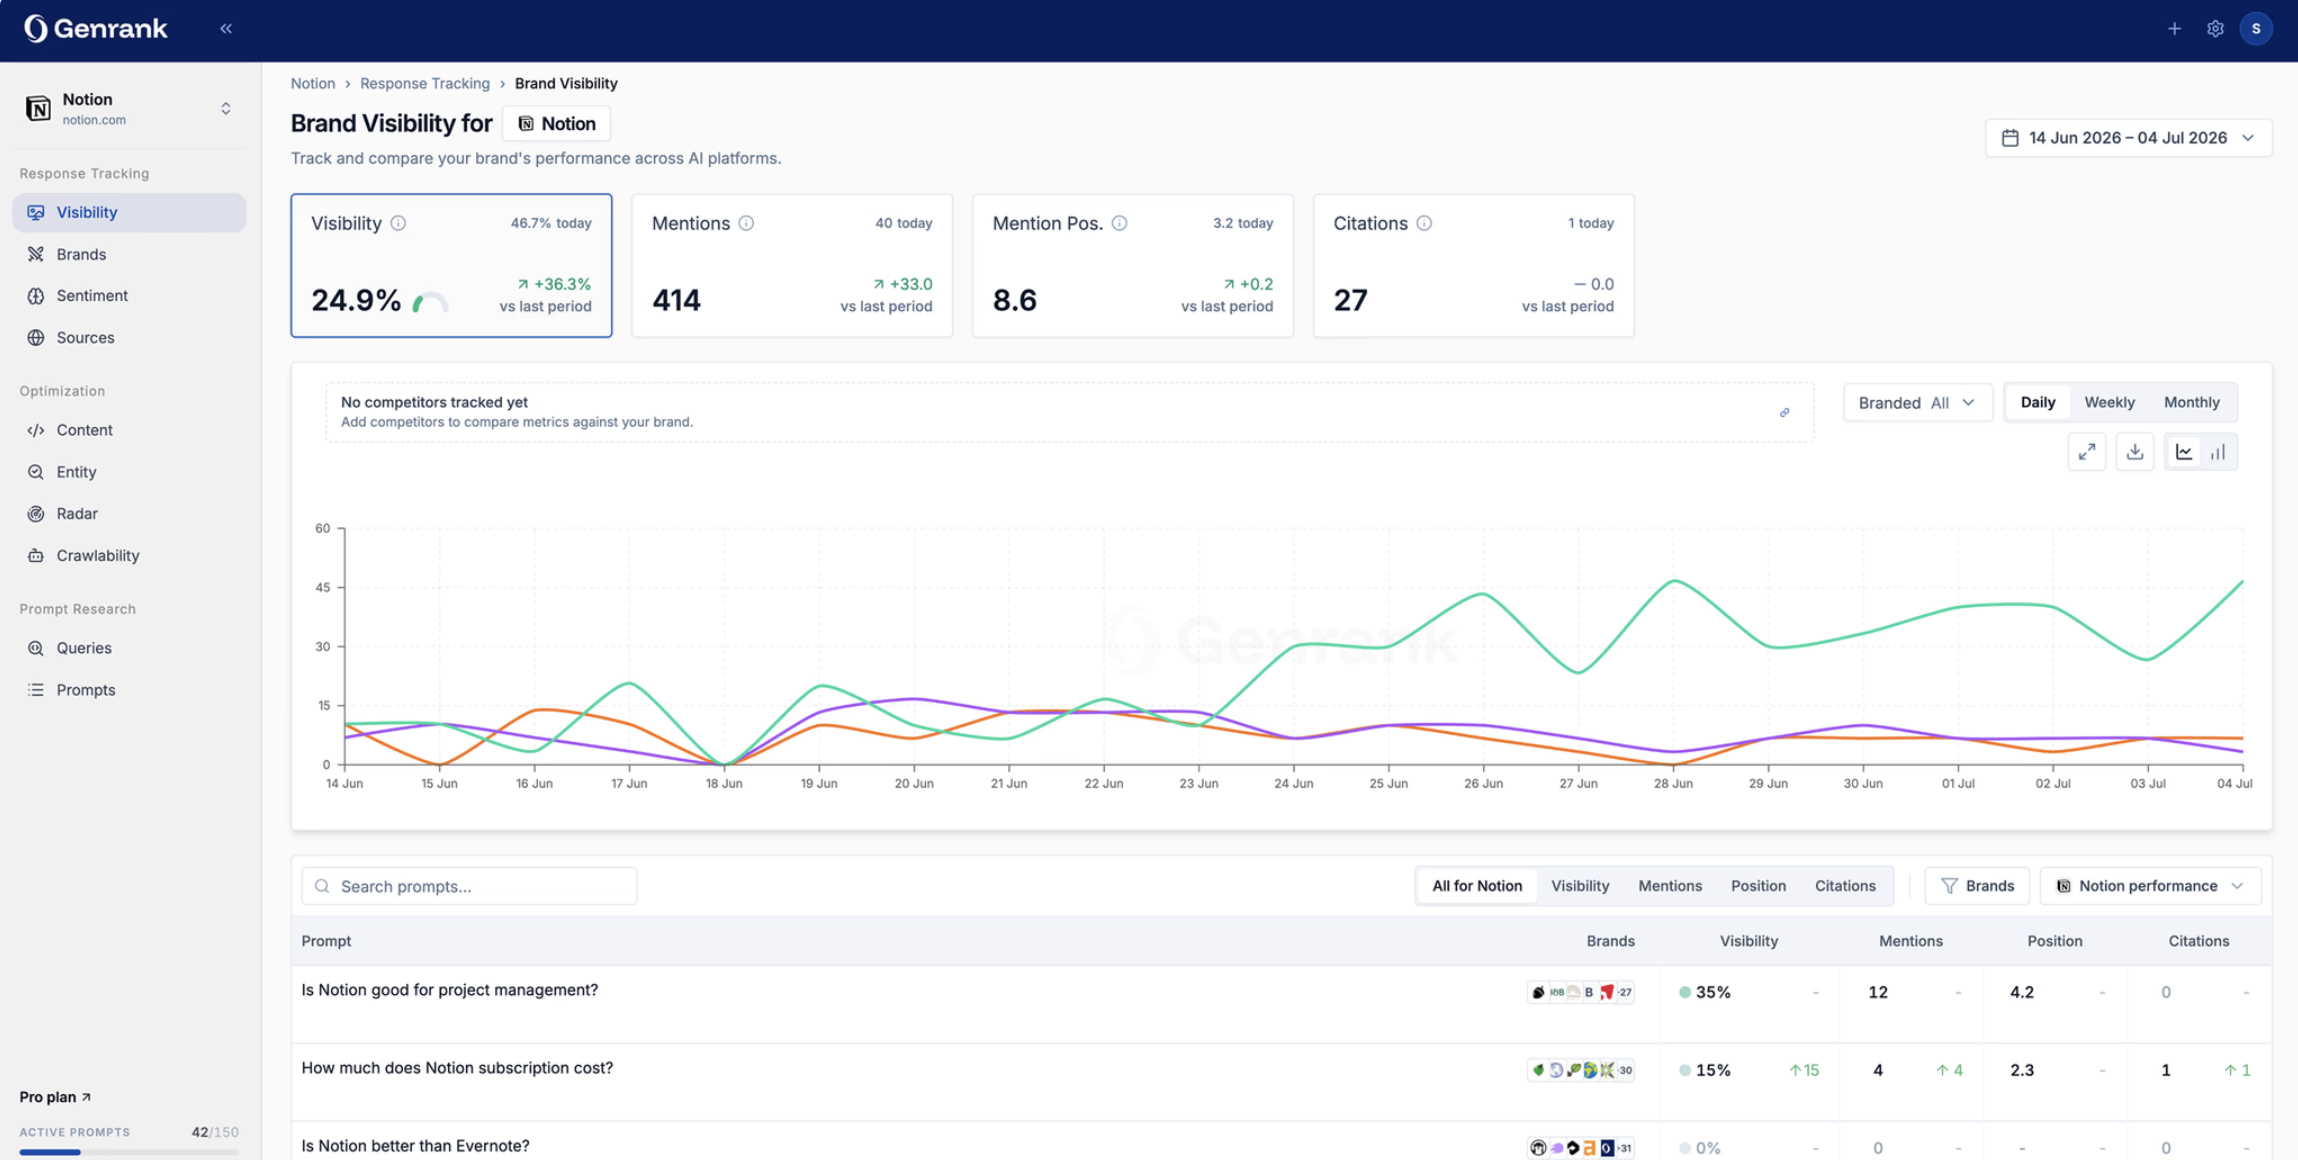Select line chart view toggle
2298x1160 pixels.
point(2184,452)
